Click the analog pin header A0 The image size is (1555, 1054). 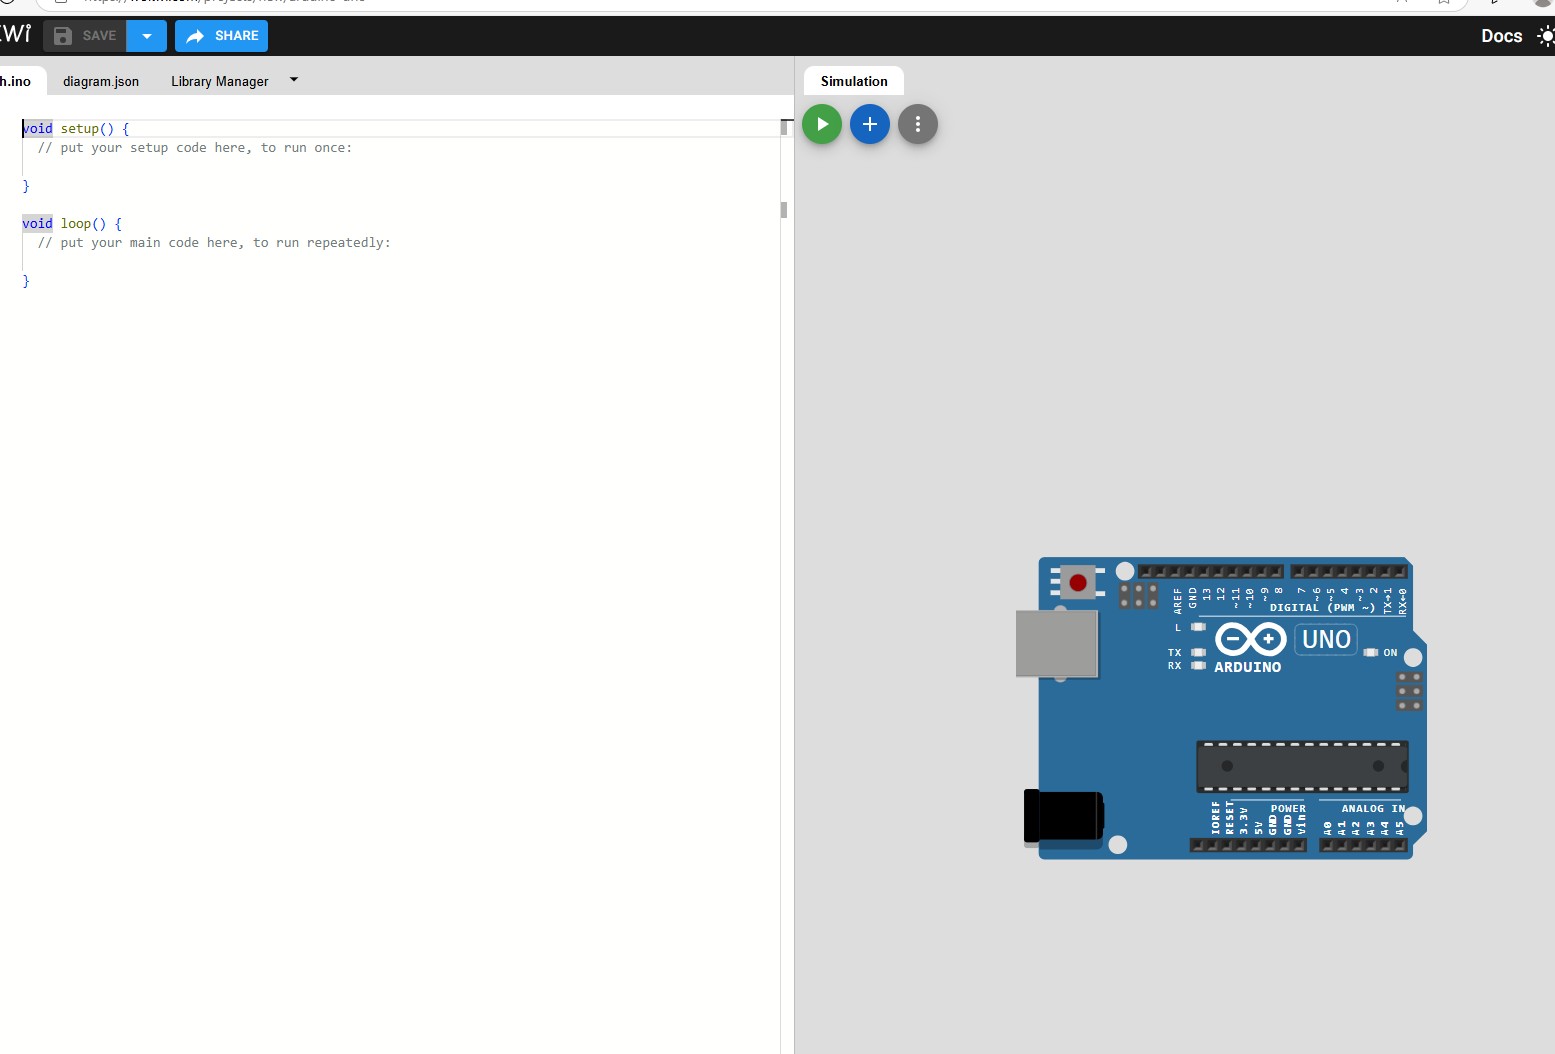point(1328,845)
